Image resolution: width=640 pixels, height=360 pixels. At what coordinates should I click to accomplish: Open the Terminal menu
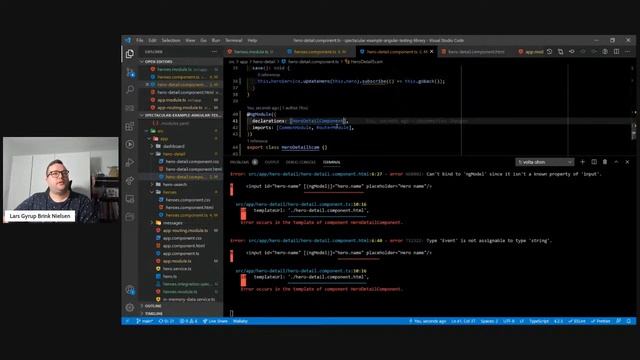click(234, 40)
